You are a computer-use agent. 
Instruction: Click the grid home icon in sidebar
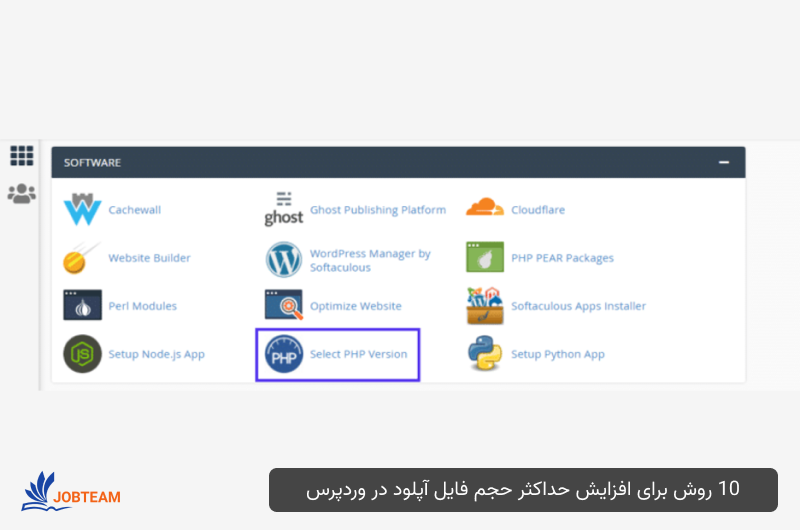click(x=21, y=156)
